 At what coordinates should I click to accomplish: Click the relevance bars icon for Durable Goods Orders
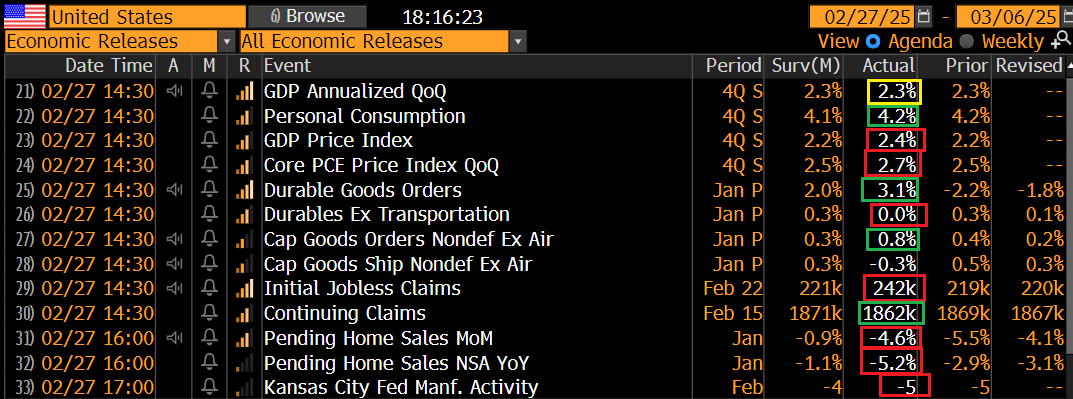244,190
